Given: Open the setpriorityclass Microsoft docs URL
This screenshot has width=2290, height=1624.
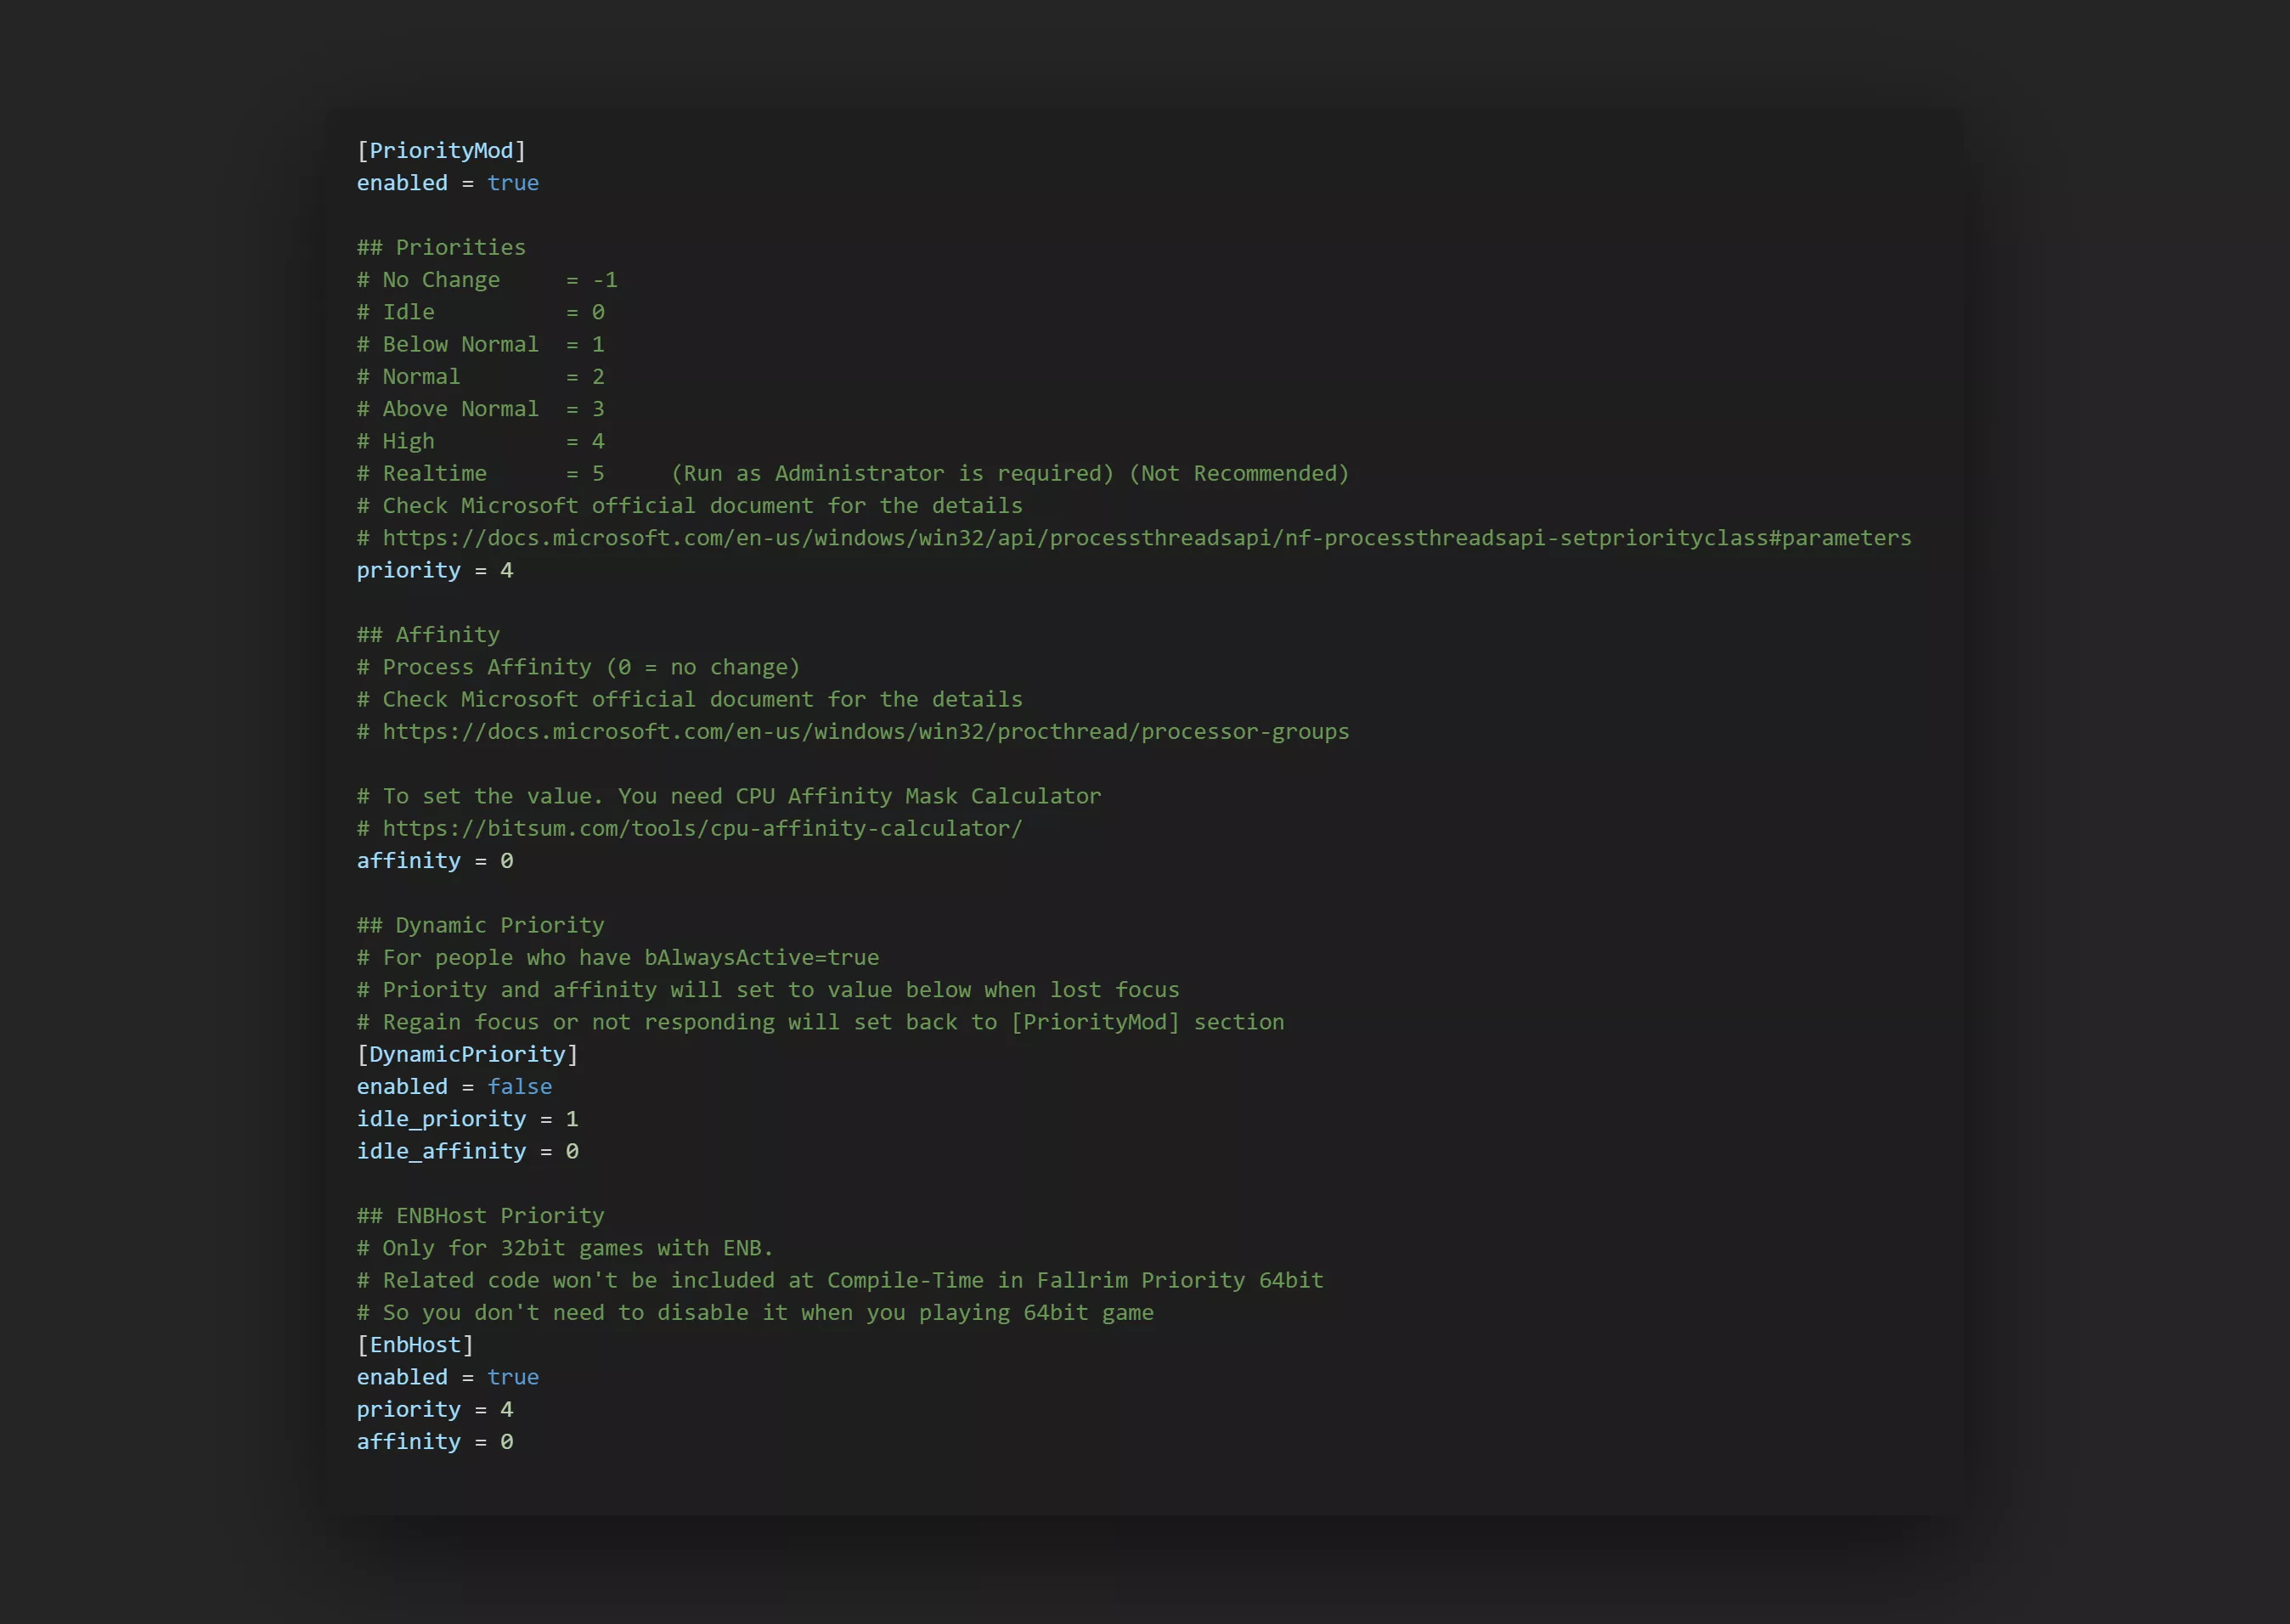Looking at the screenshot, I should click(x=1147, y=538).
